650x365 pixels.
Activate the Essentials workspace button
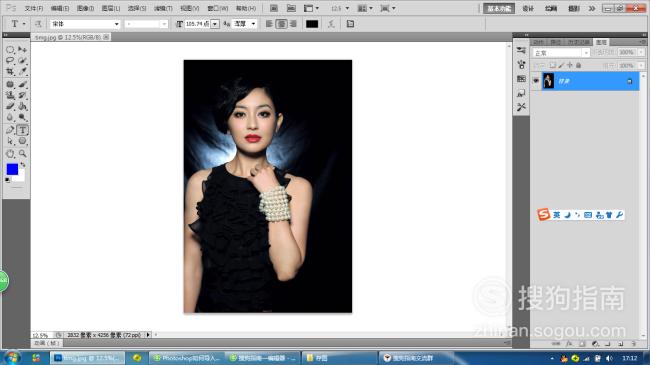[499, 8]
